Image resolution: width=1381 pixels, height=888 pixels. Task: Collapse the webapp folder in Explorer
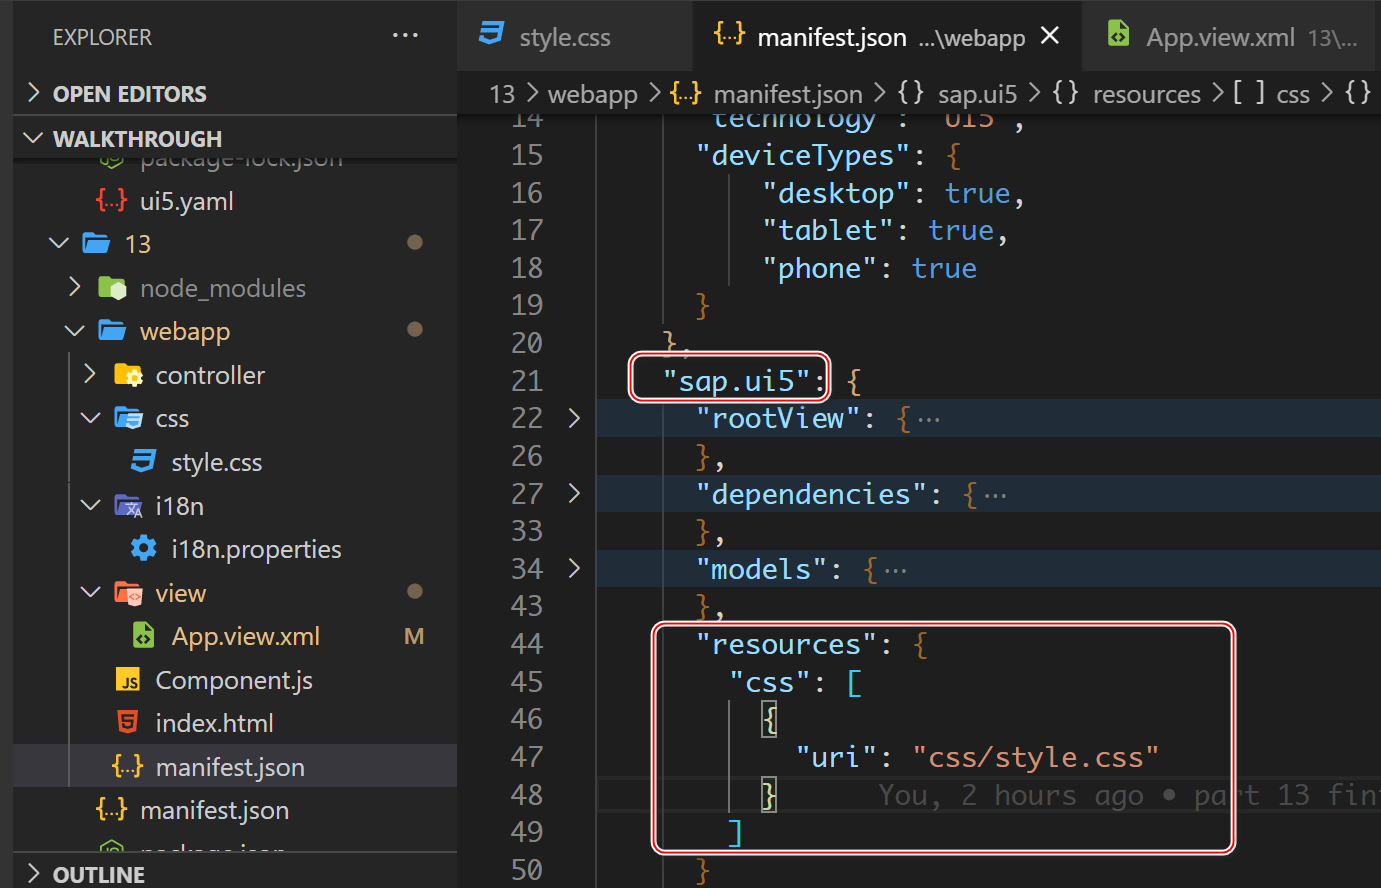[x=73, y=330]
